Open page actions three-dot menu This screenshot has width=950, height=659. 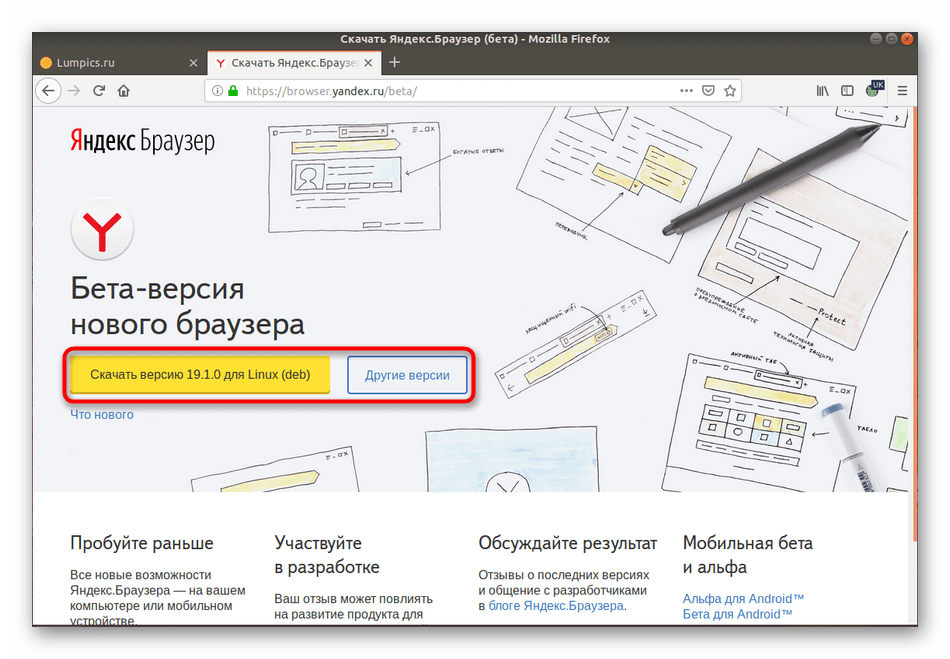(685, 91)
